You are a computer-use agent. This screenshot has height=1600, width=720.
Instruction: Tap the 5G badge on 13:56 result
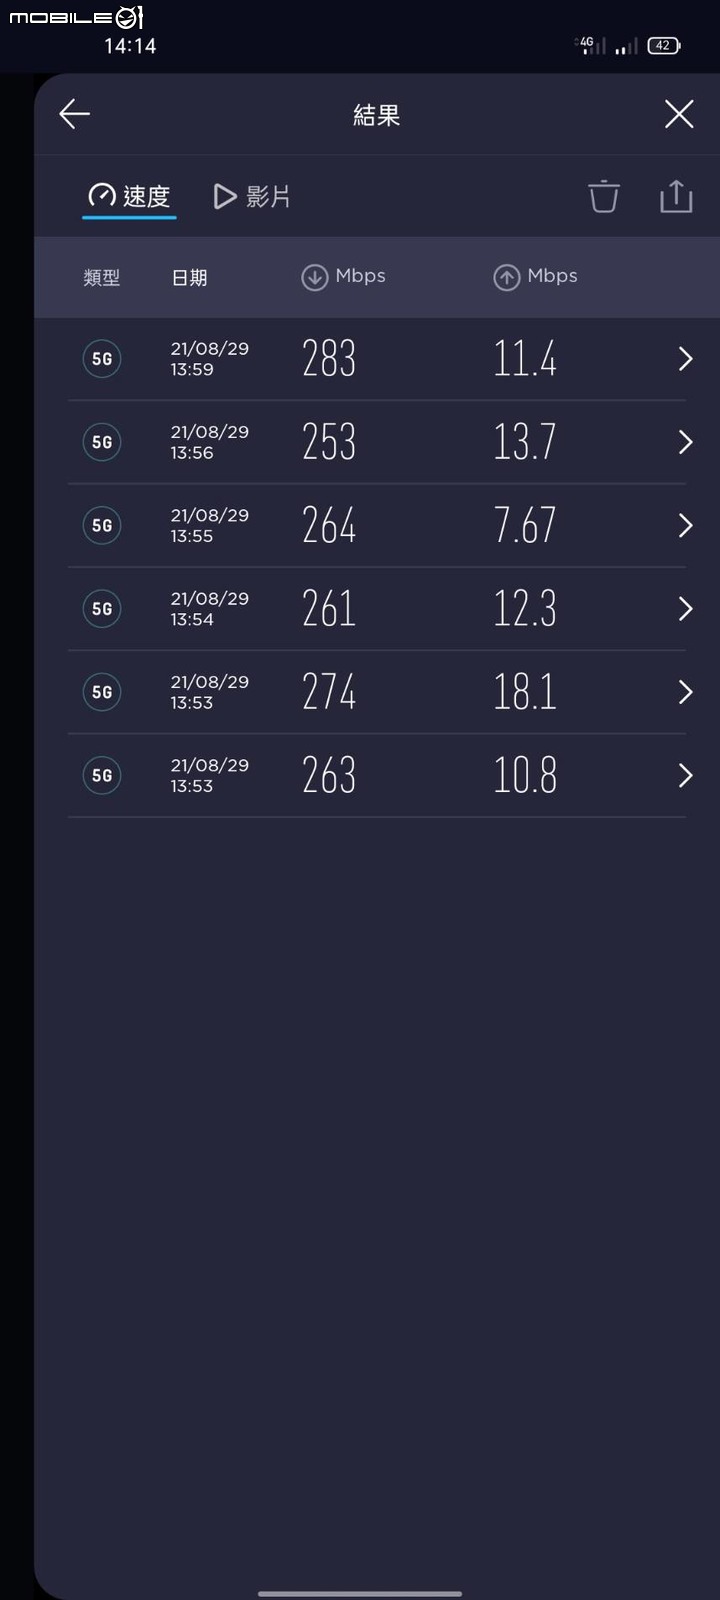point(102,442)
